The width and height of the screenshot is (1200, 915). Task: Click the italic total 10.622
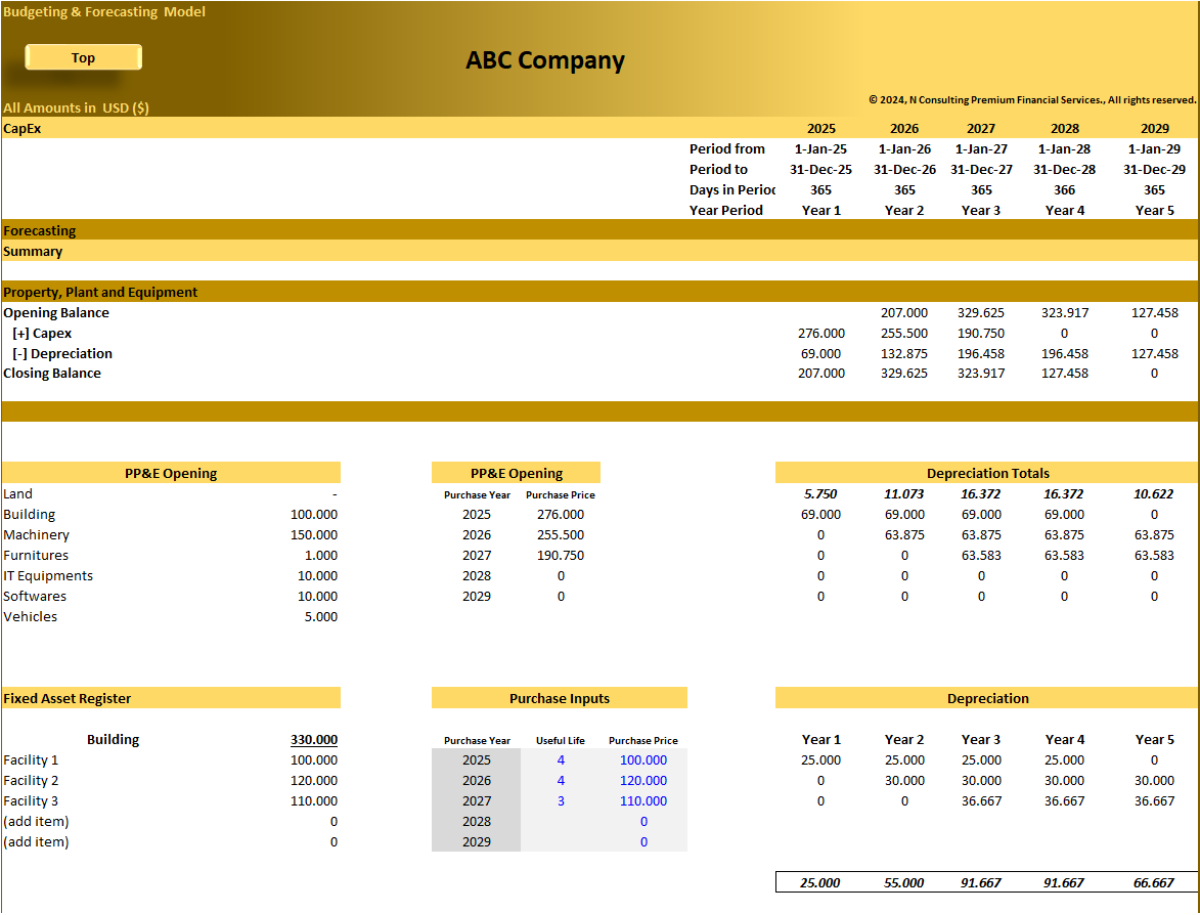click(1154, 494)
